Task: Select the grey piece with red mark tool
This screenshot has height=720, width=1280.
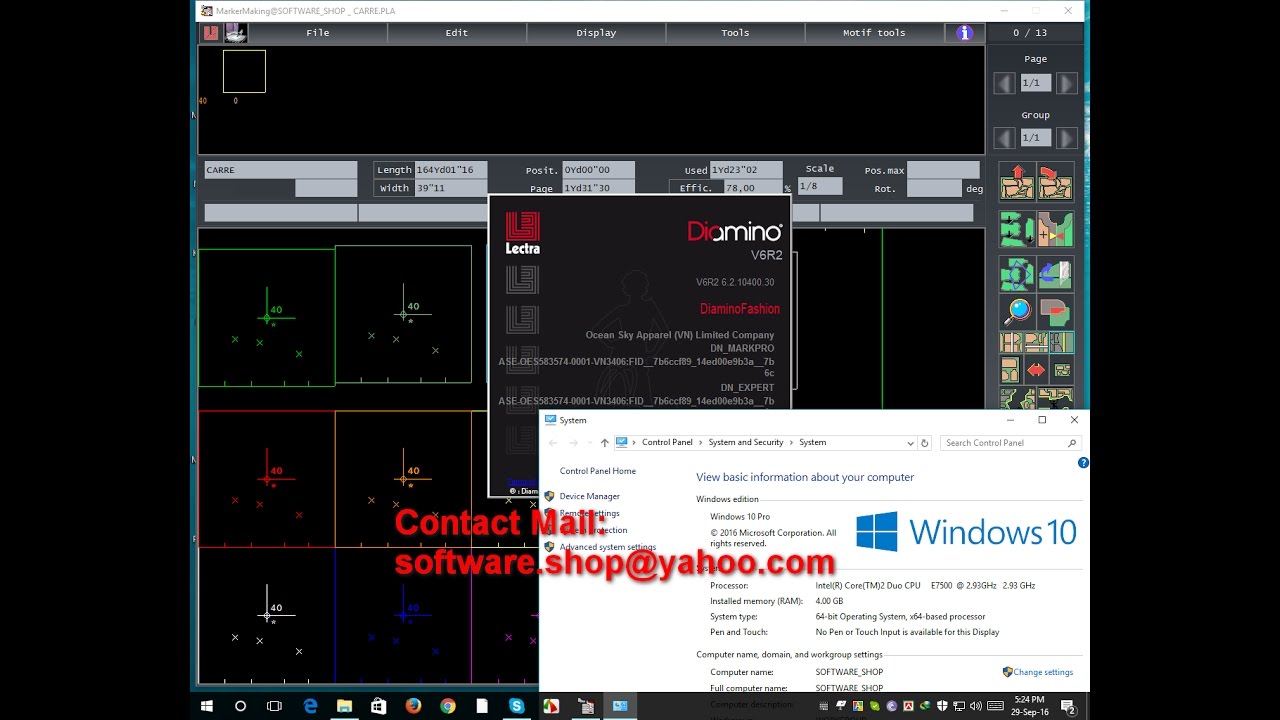Action: click(x=1056, y=311)
